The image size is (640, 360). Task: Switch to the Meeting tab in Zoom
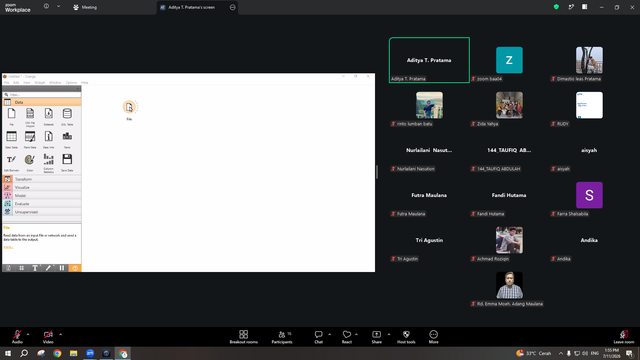[85, 7]
